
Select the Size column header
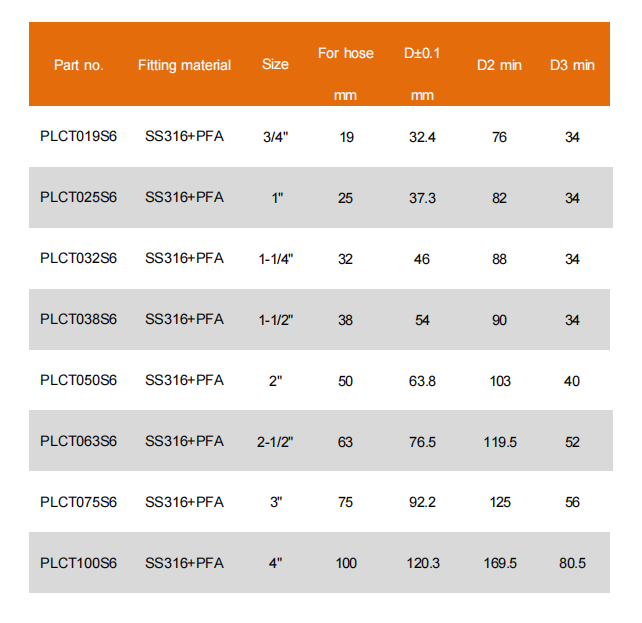tap(275, 64)
